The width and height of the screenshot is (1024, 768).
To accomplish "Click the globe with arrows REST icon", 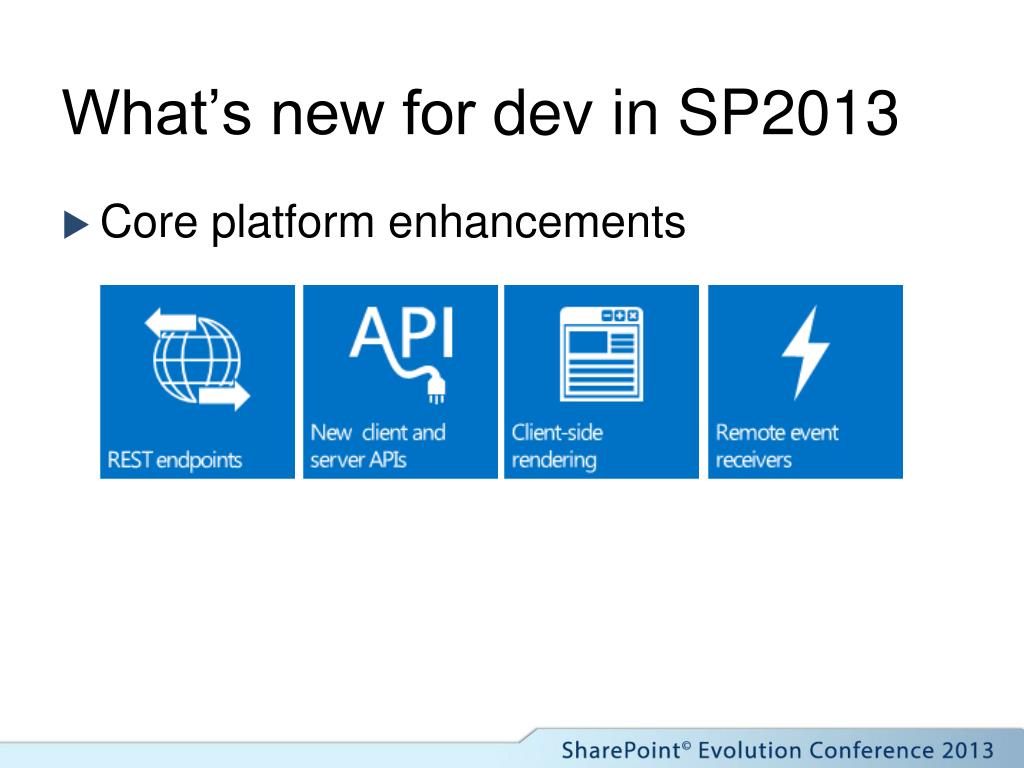I will 197,359.
